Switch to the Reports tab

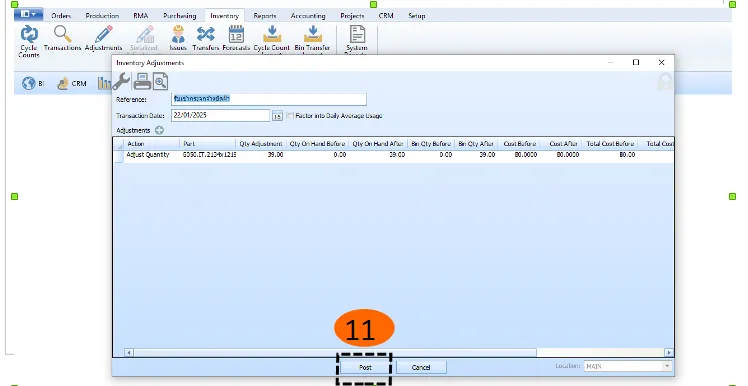[265, 16]
